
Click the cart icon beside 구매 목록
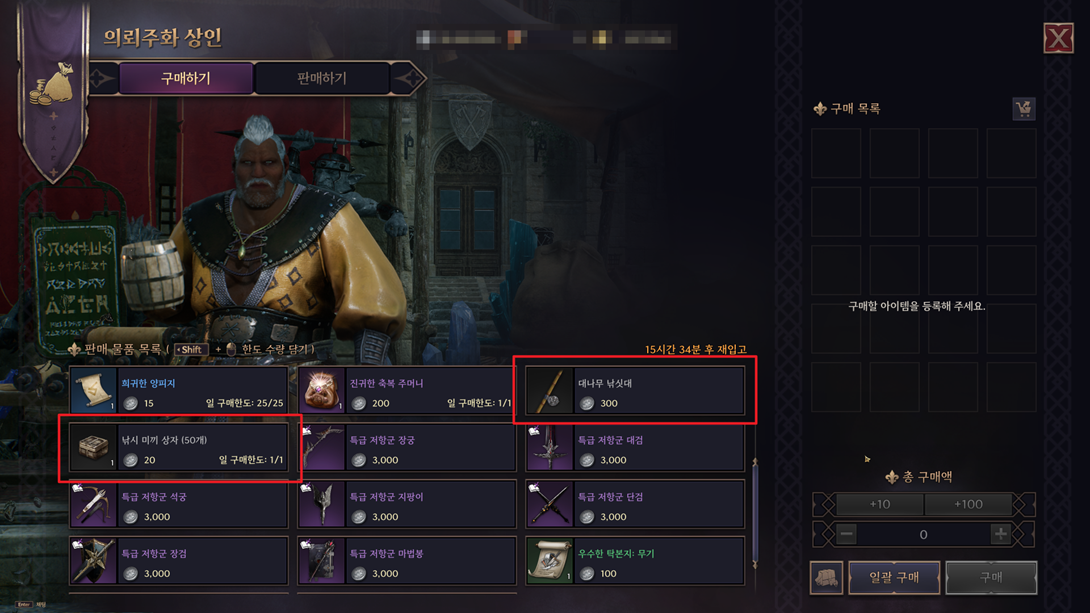click(1023, 108)
